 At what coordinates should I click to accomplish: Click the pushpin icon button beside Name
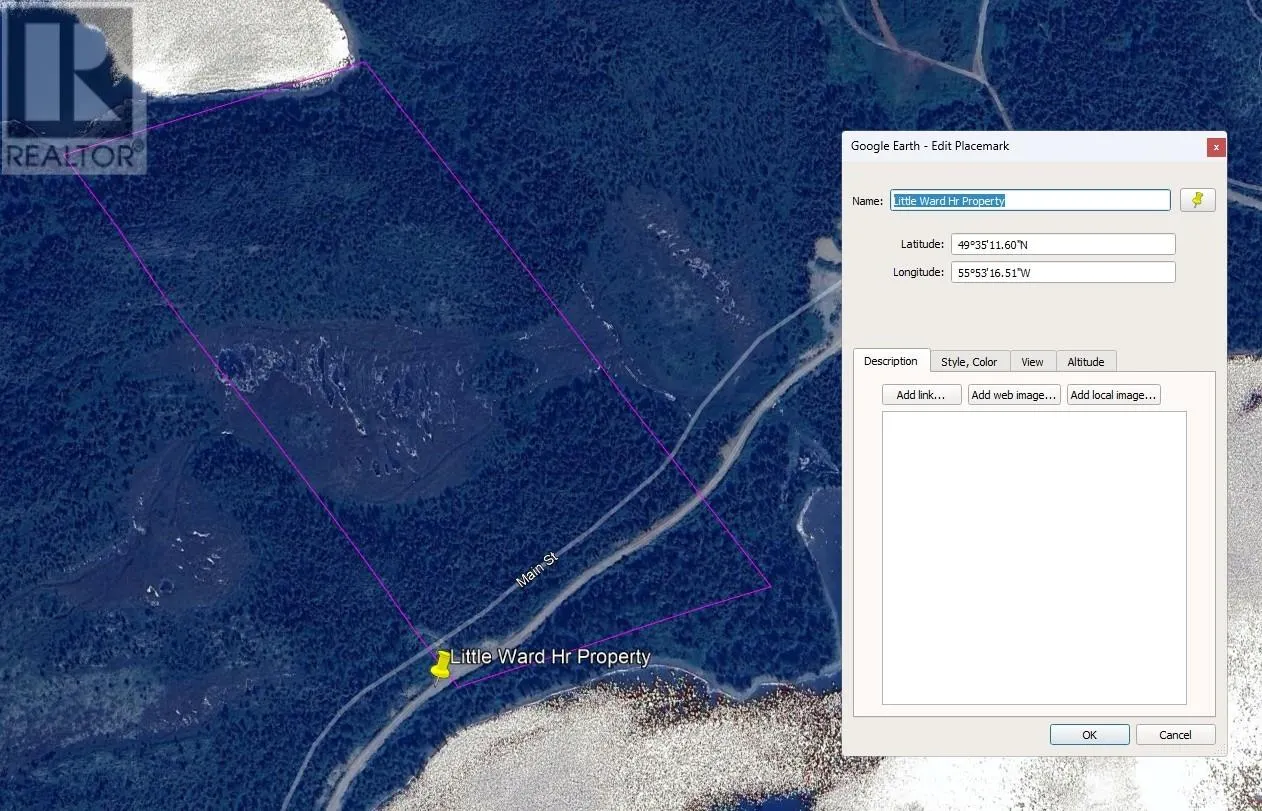click(1197, 200)
